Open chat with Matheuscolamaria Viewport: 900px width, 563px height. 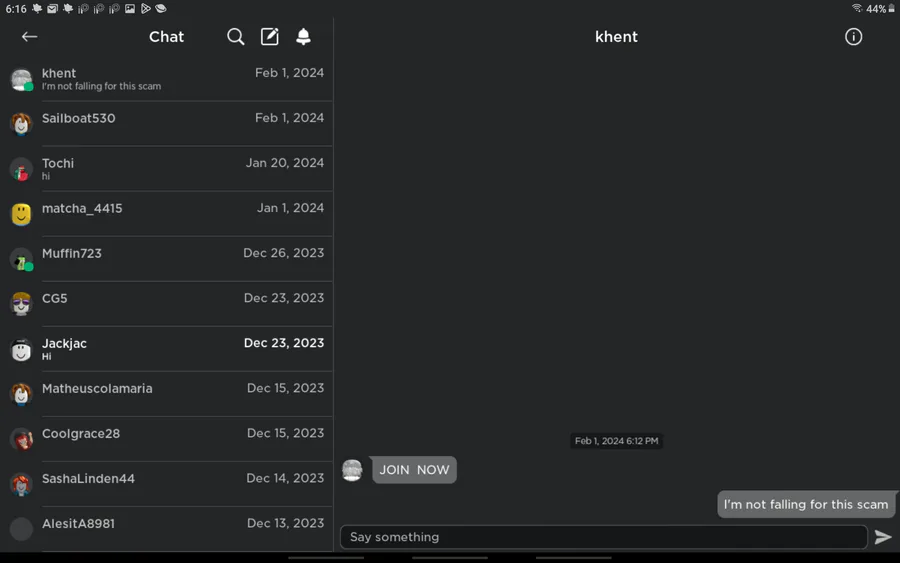click(166, 394)
